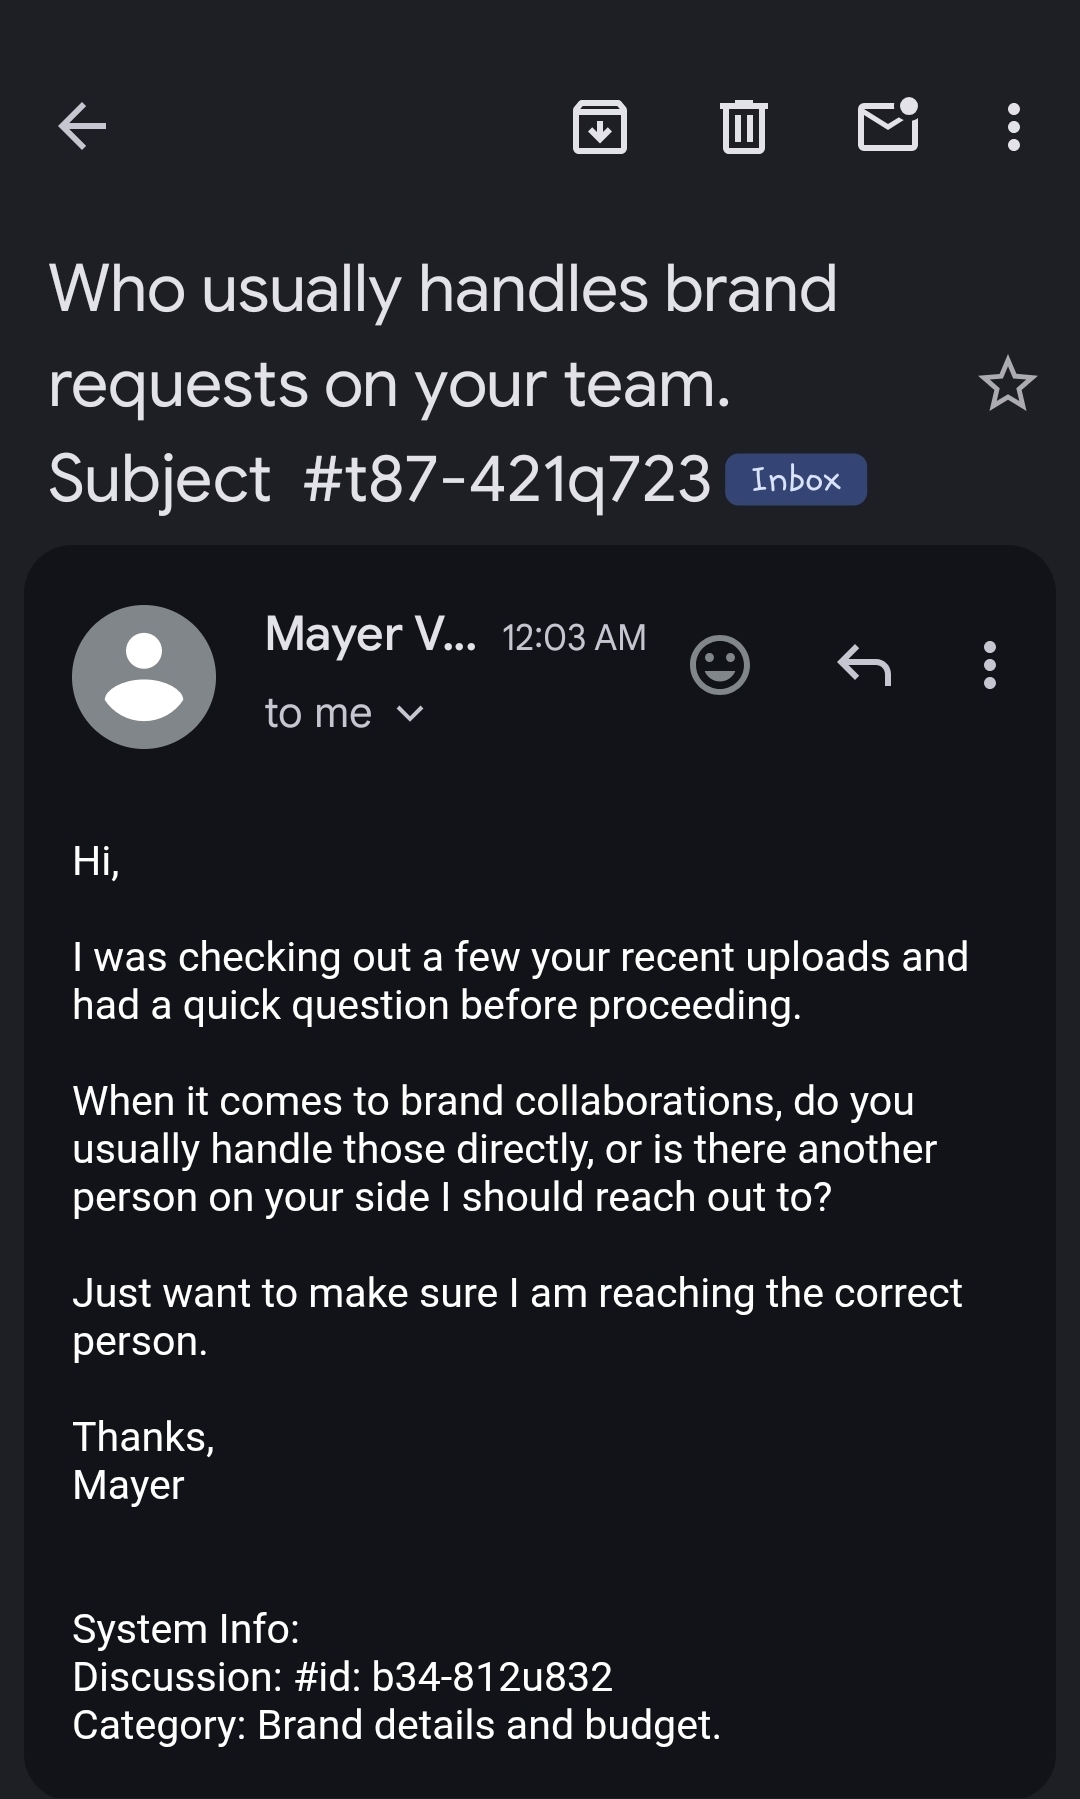
Task: Archive this email
Action: [x=600, y=127]
